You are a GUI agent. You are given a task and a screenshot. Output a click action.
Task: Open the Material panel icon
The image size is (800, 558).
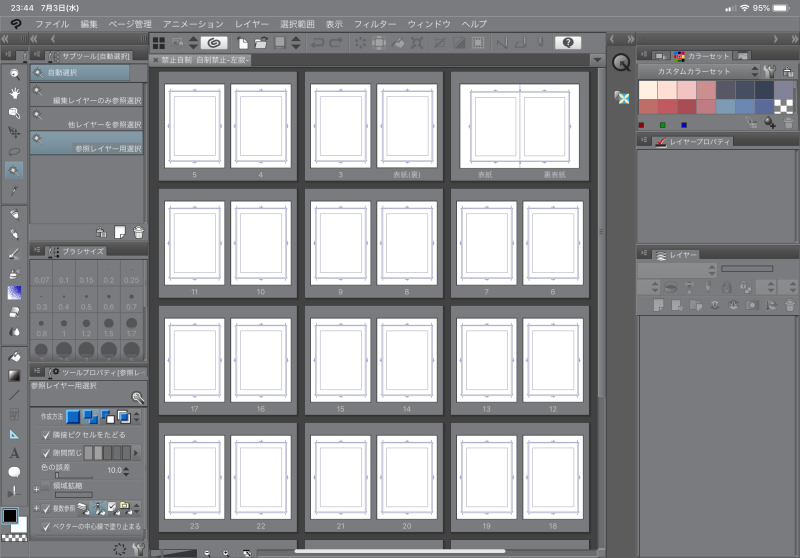coord(621,97)
